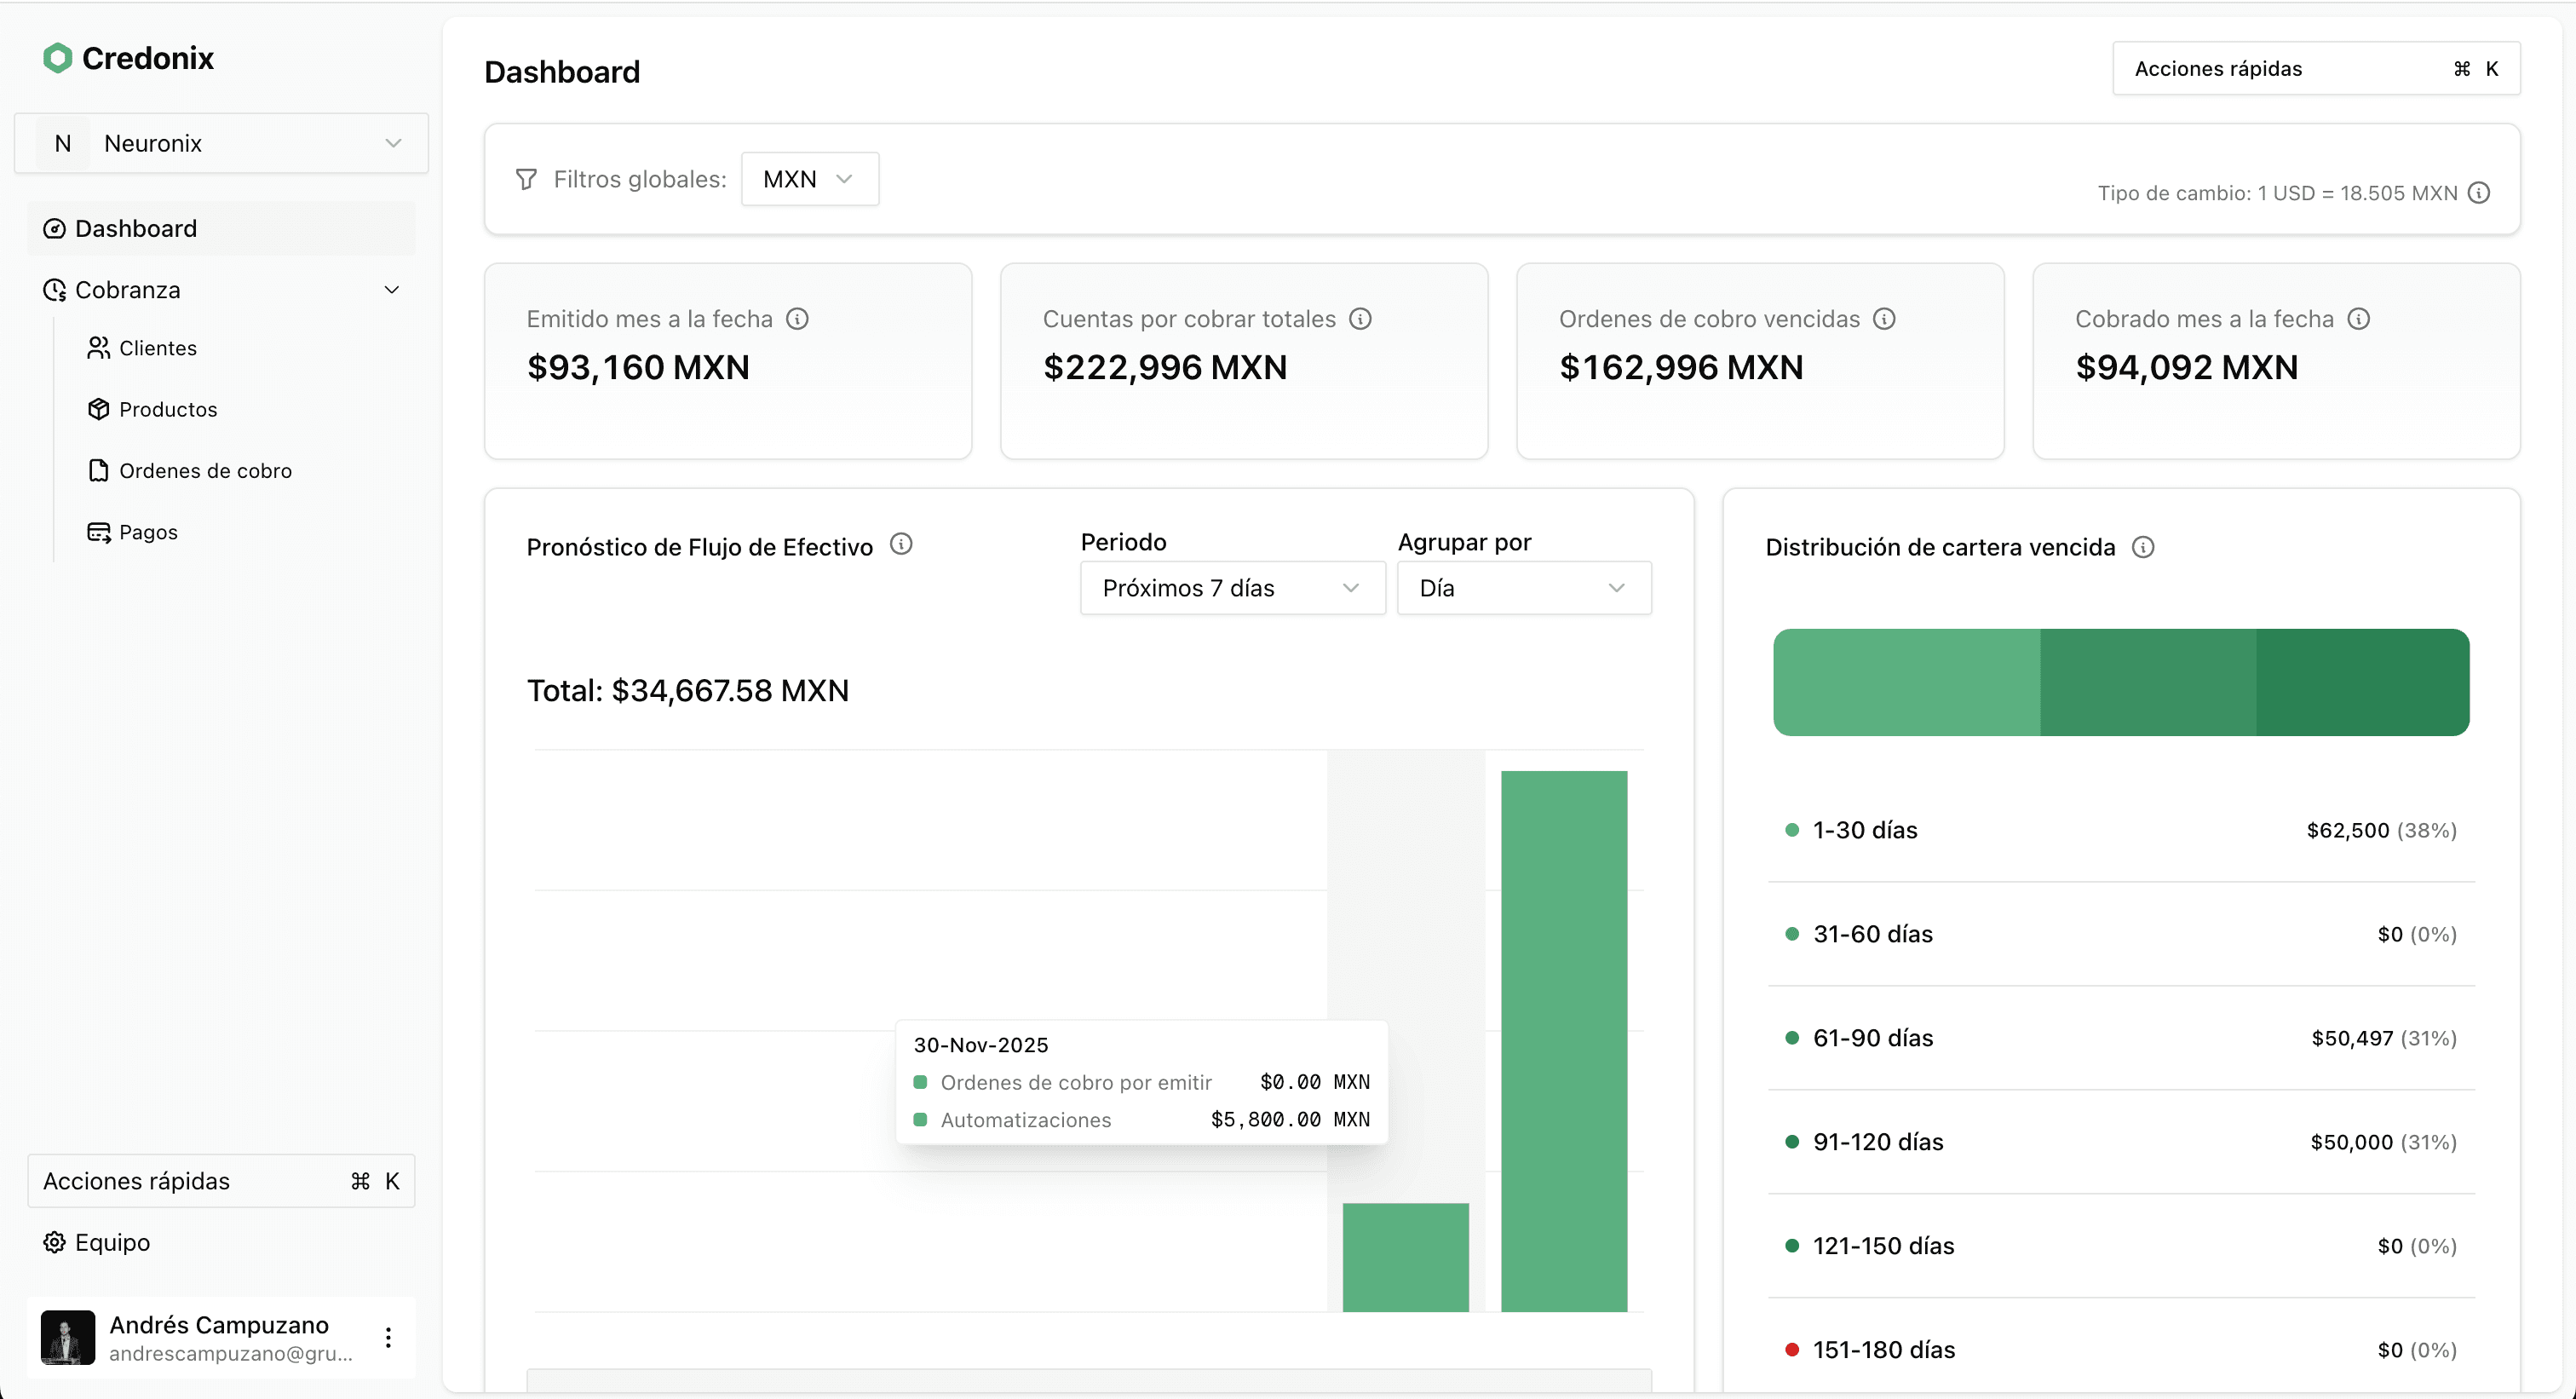
Task: Click the info icon next to Cuentas por cobrar totales
Action: pos(1360,319)
